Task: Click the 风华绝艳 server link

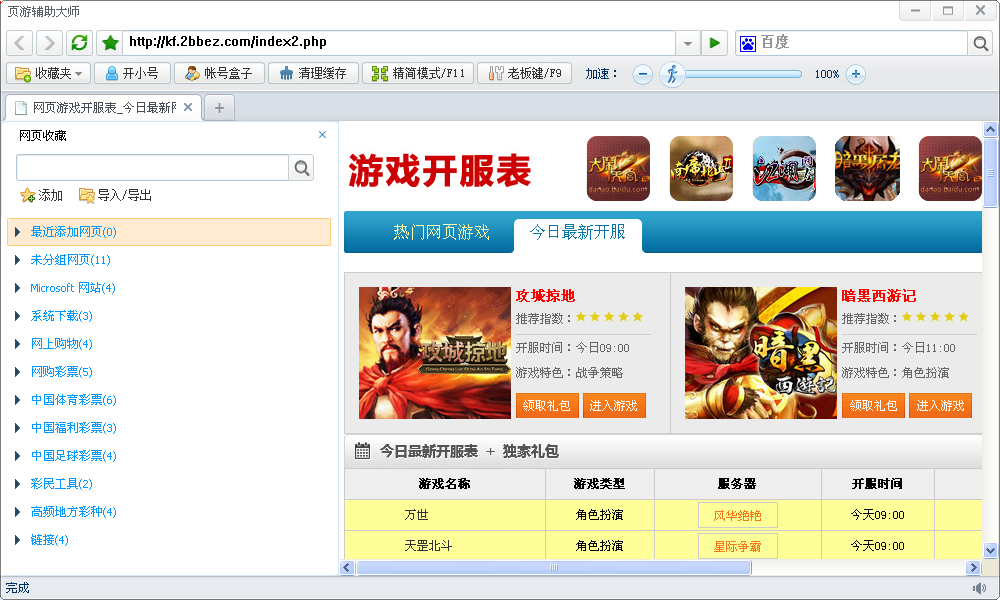Action: click(737, 515)
